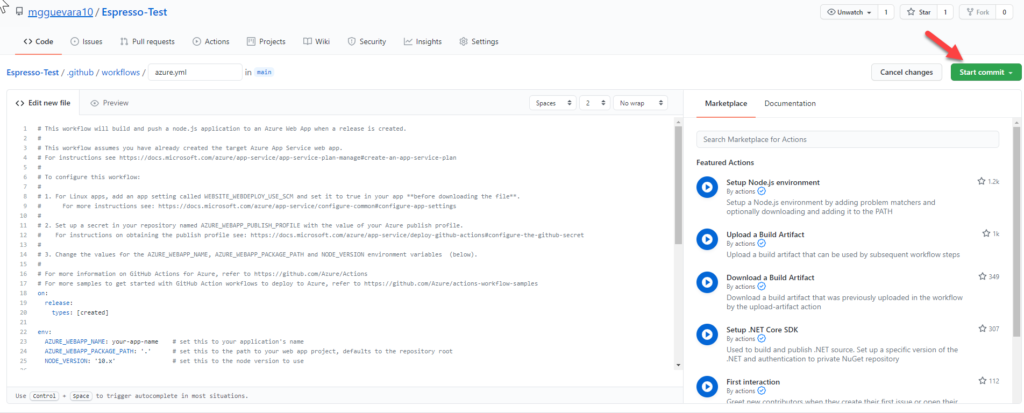Click the star count next to Star
1024x413 pixels.
tap(946, 12)
